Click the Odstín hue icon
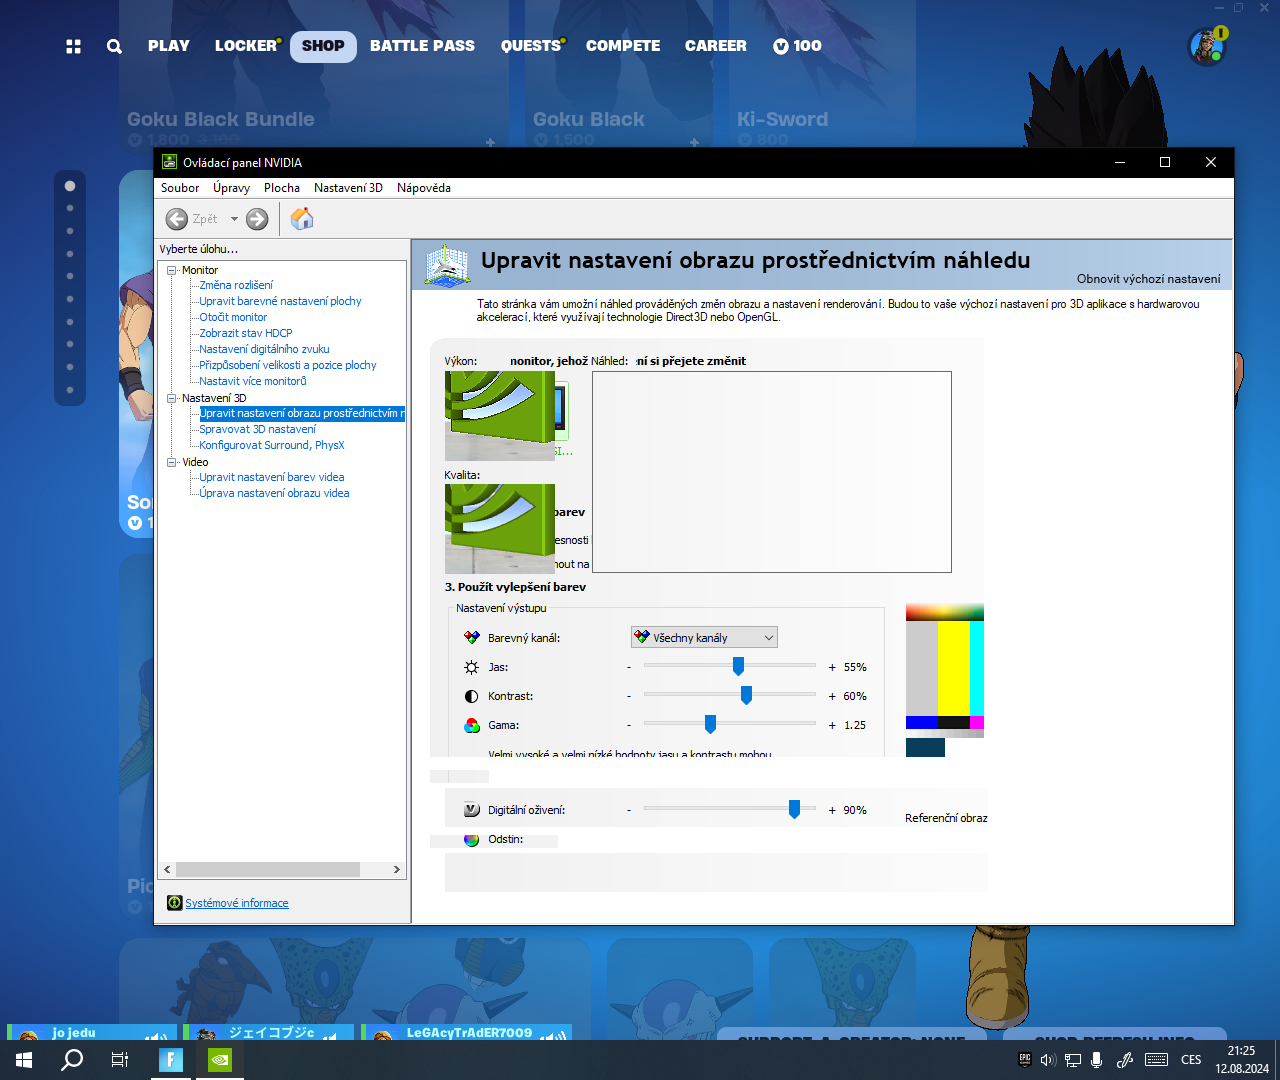The image size is (1280, 1080). (472, 840)
